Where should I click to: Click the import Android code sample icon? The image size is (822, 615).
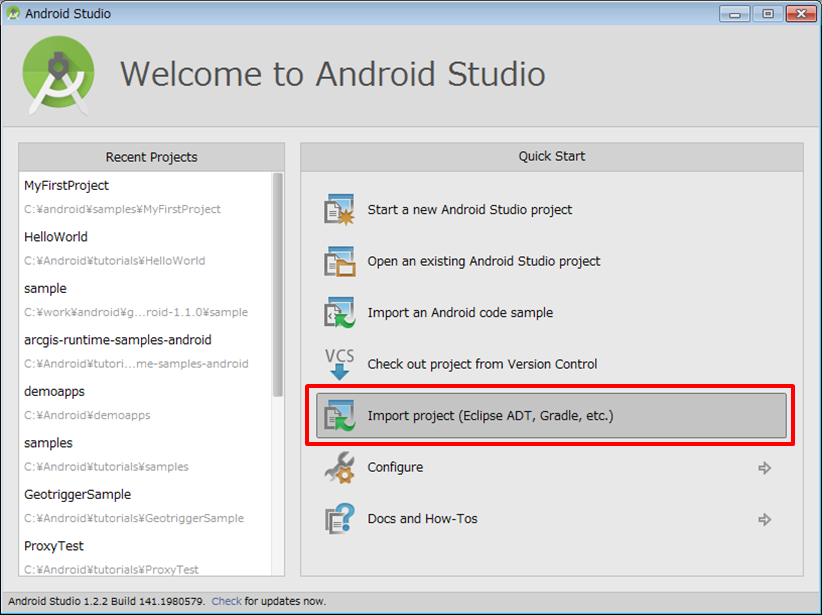[x=339, y=312]
